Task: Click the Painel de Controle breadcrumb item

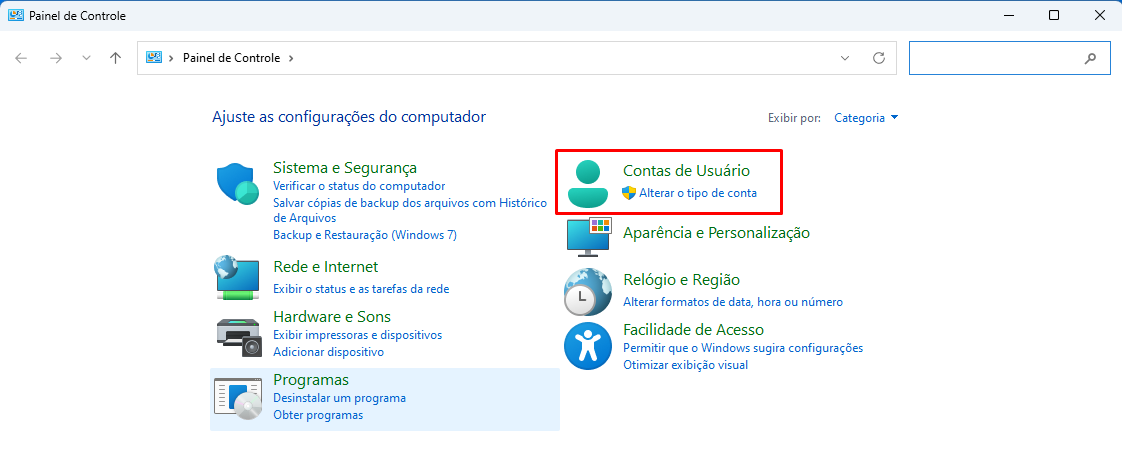Action: pyautogui.click(x=232, y=58)
